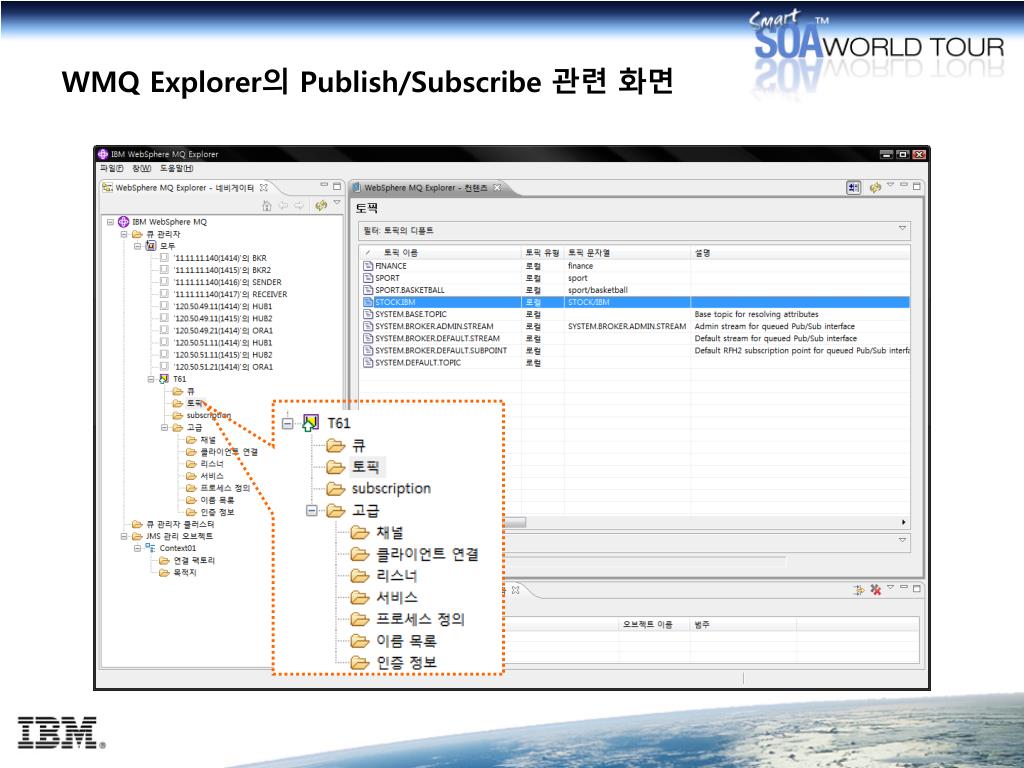This screenshot has width=1024, height=768.
Task: Close the 컨텐츠 tab
Action: pos(498,187)
